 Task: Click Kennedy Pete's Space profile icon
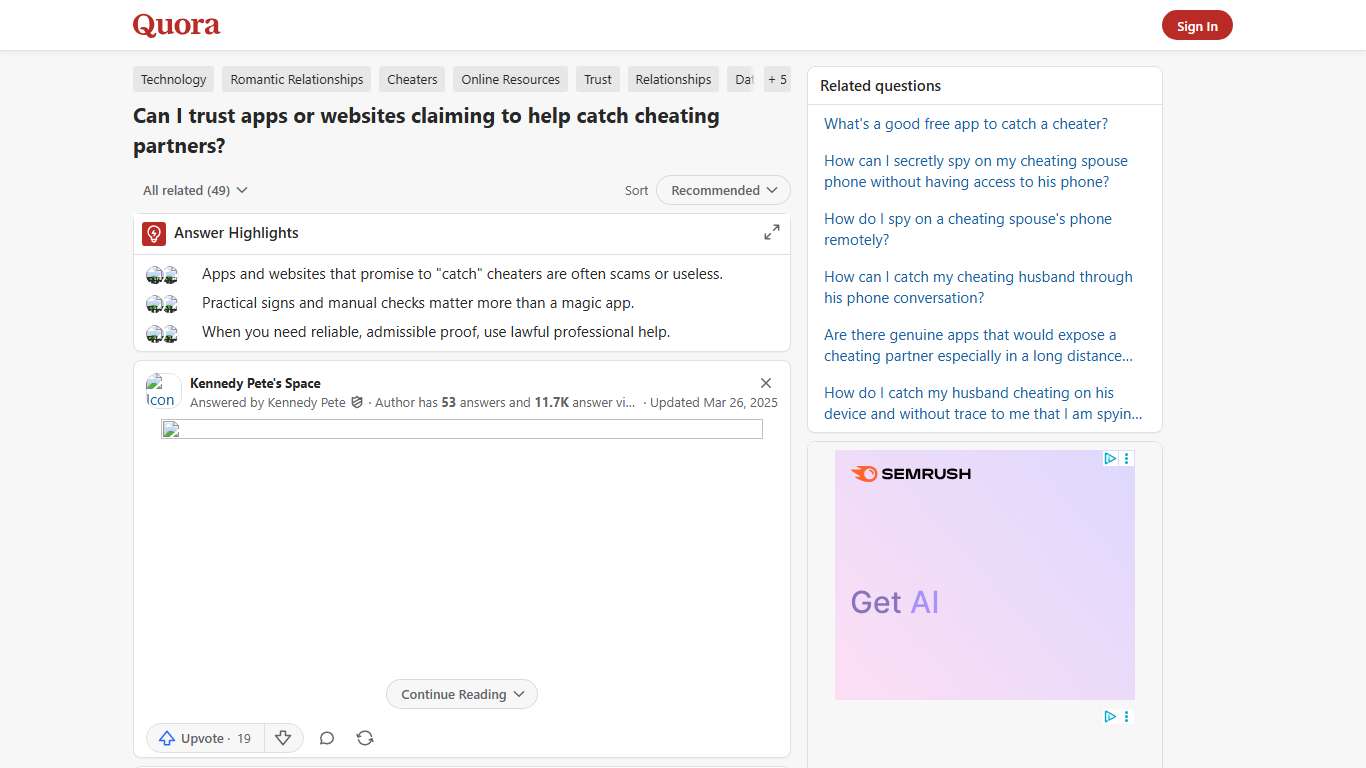click(x=162, y=390)
